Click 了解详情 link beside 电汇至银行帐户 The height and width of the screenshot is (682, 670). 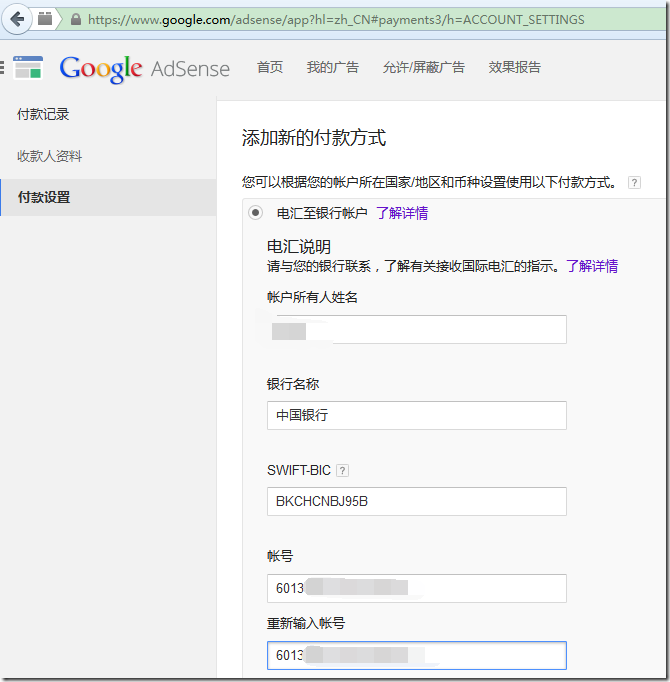[402, 213]
